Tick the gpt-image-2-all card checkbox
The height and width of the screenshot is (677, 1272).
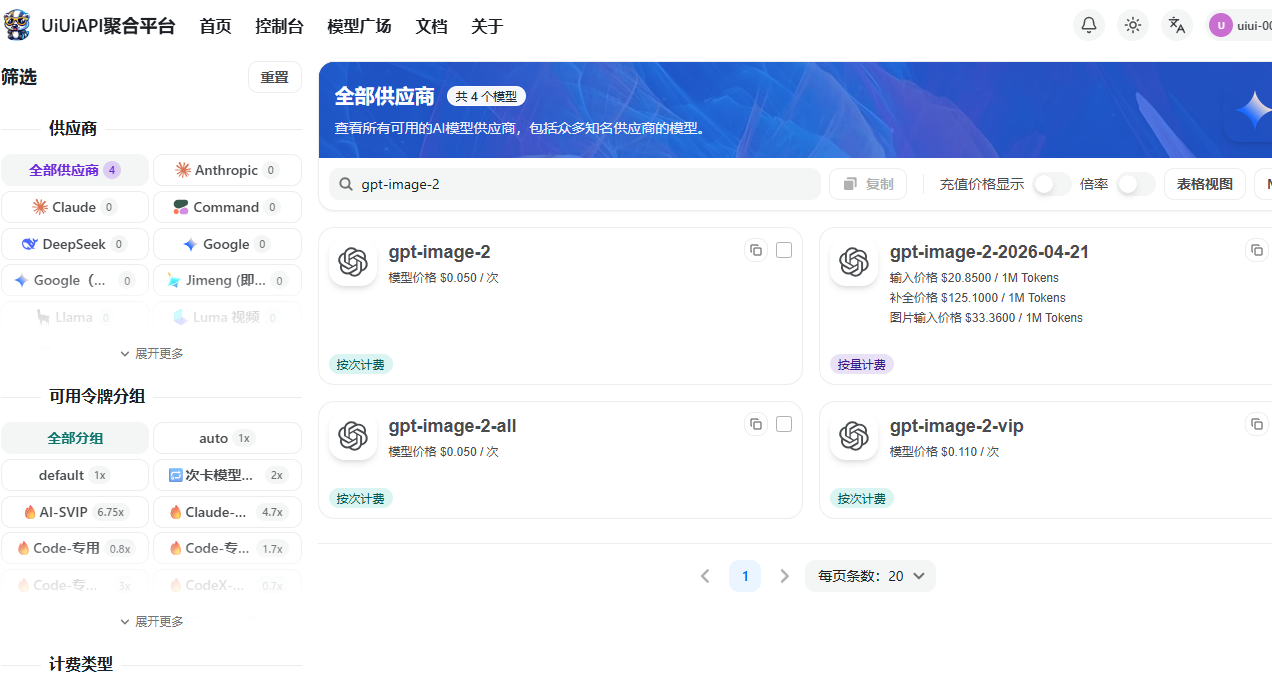[784, 424]
